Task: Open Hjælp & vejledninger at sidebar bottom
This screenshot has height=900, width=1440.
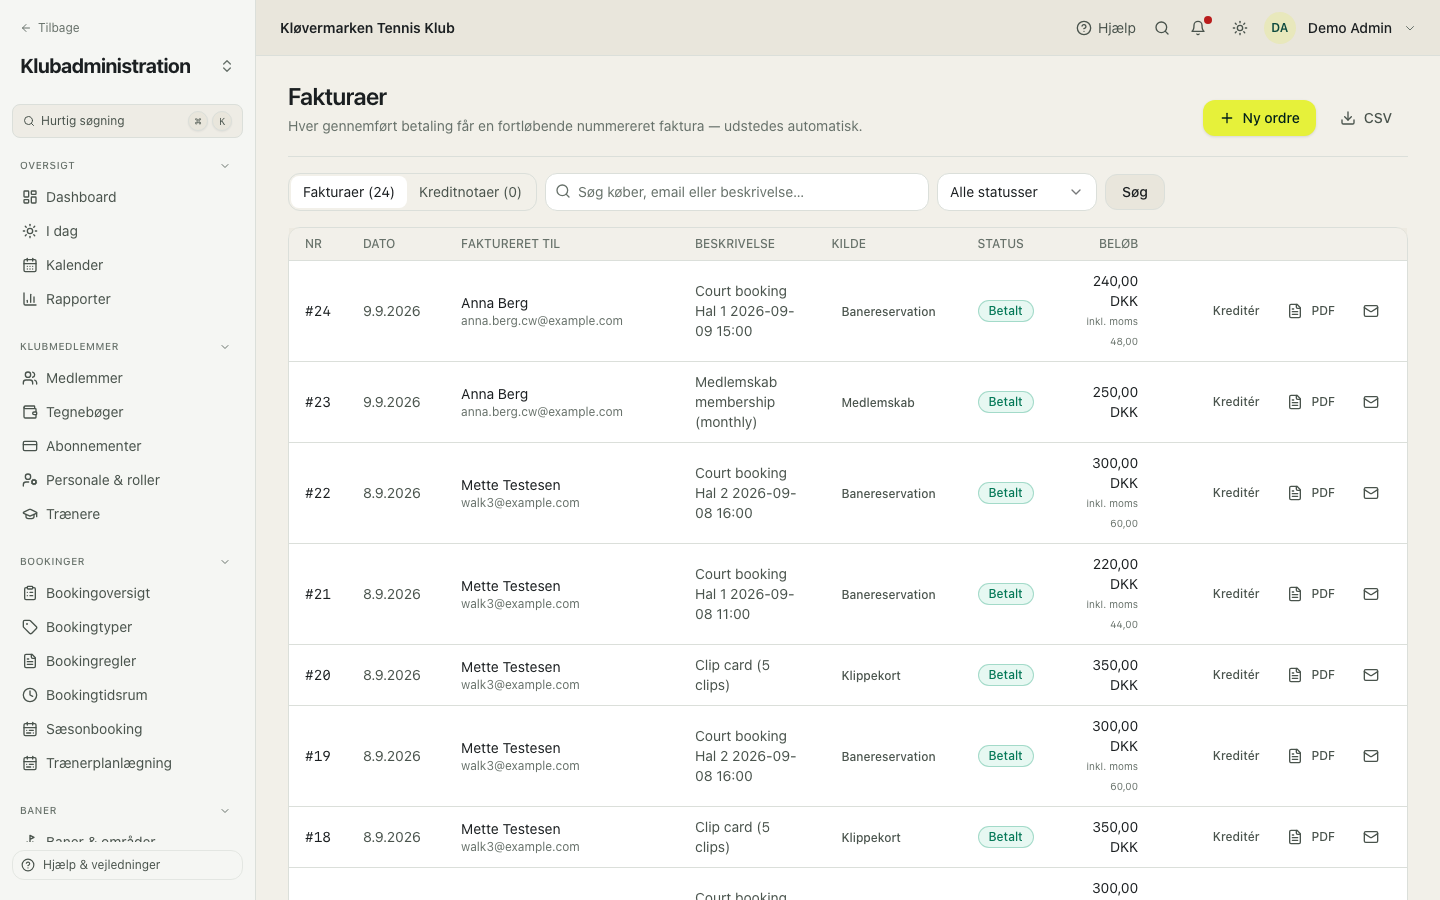Action: pyautogui.click(x=127, y=865)
